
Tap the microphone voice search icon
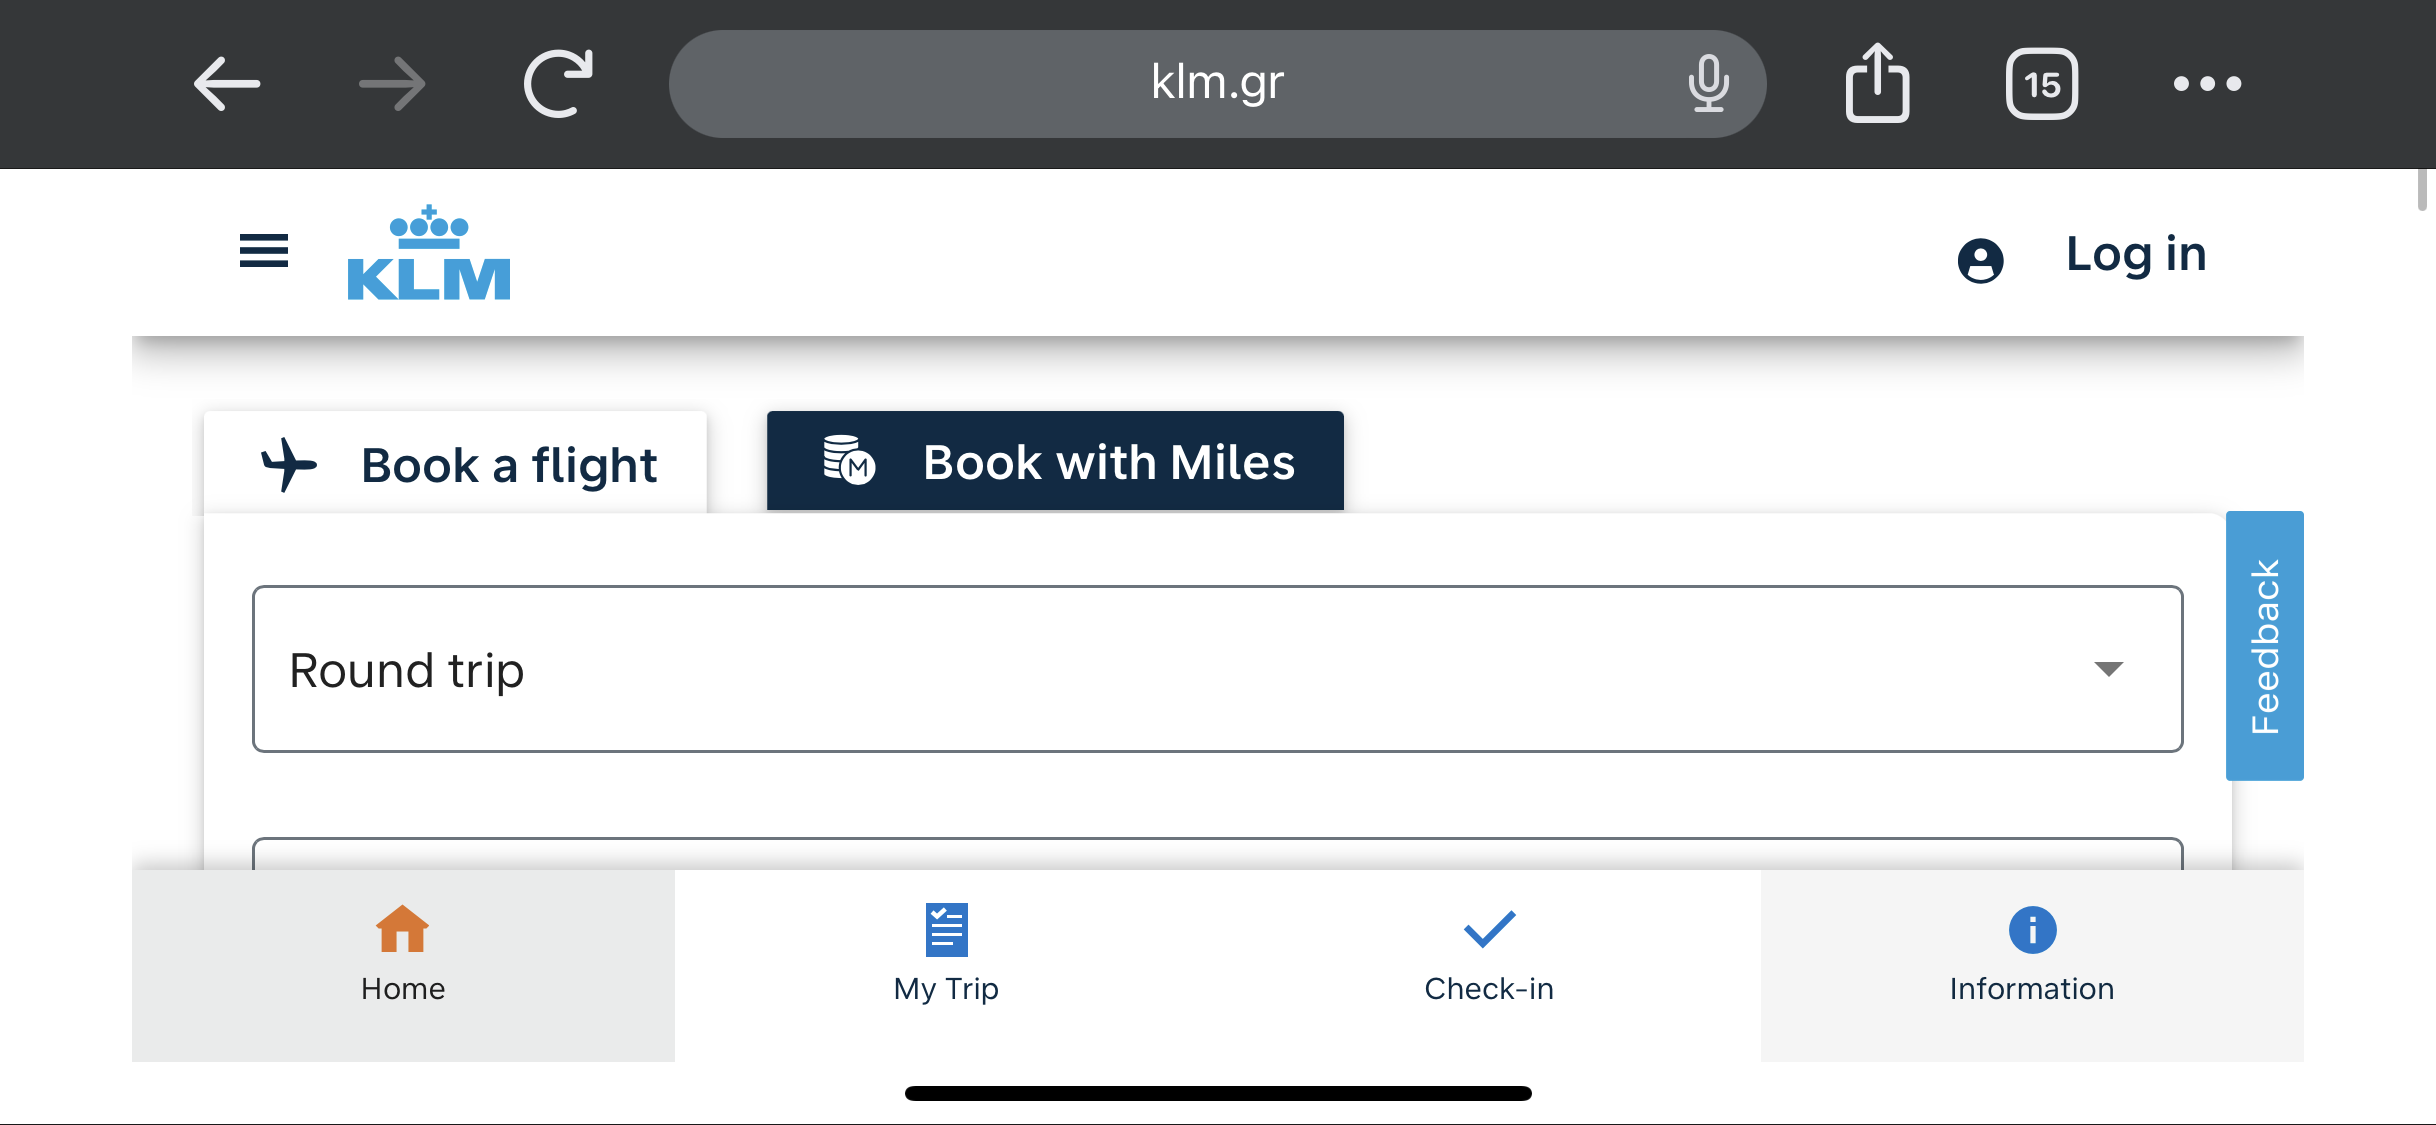[x=1709, y=83]
